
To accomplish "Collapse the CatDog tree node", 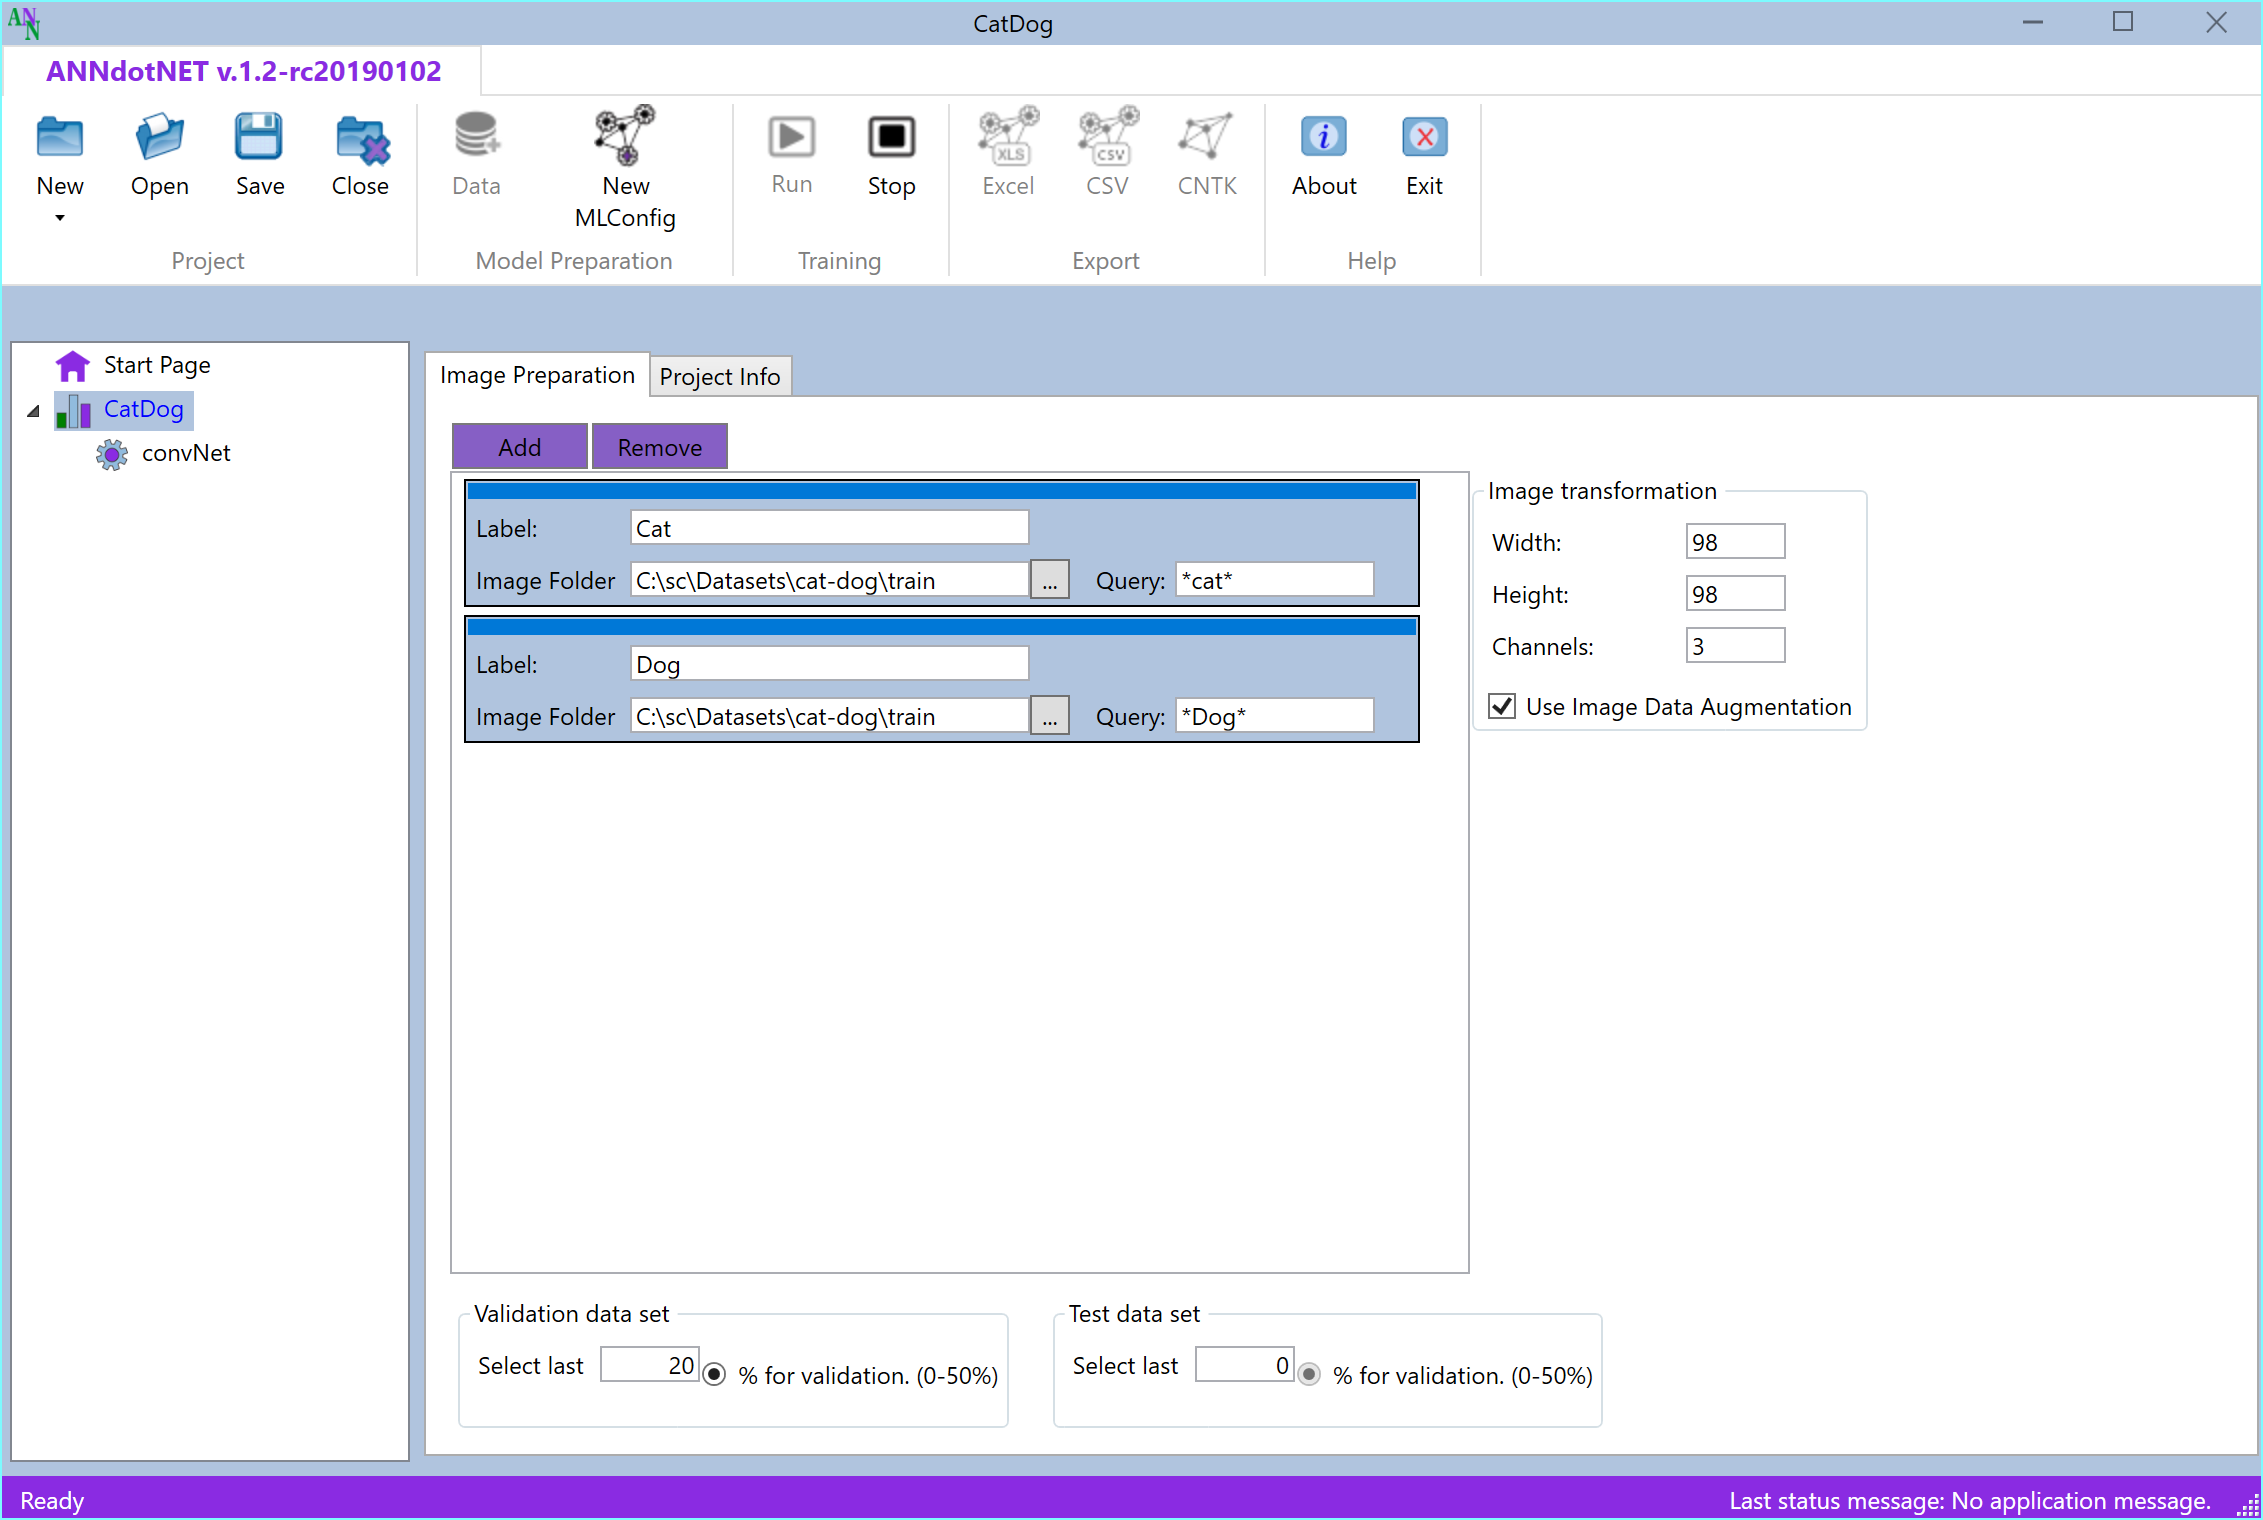I will tap(34, 411).
